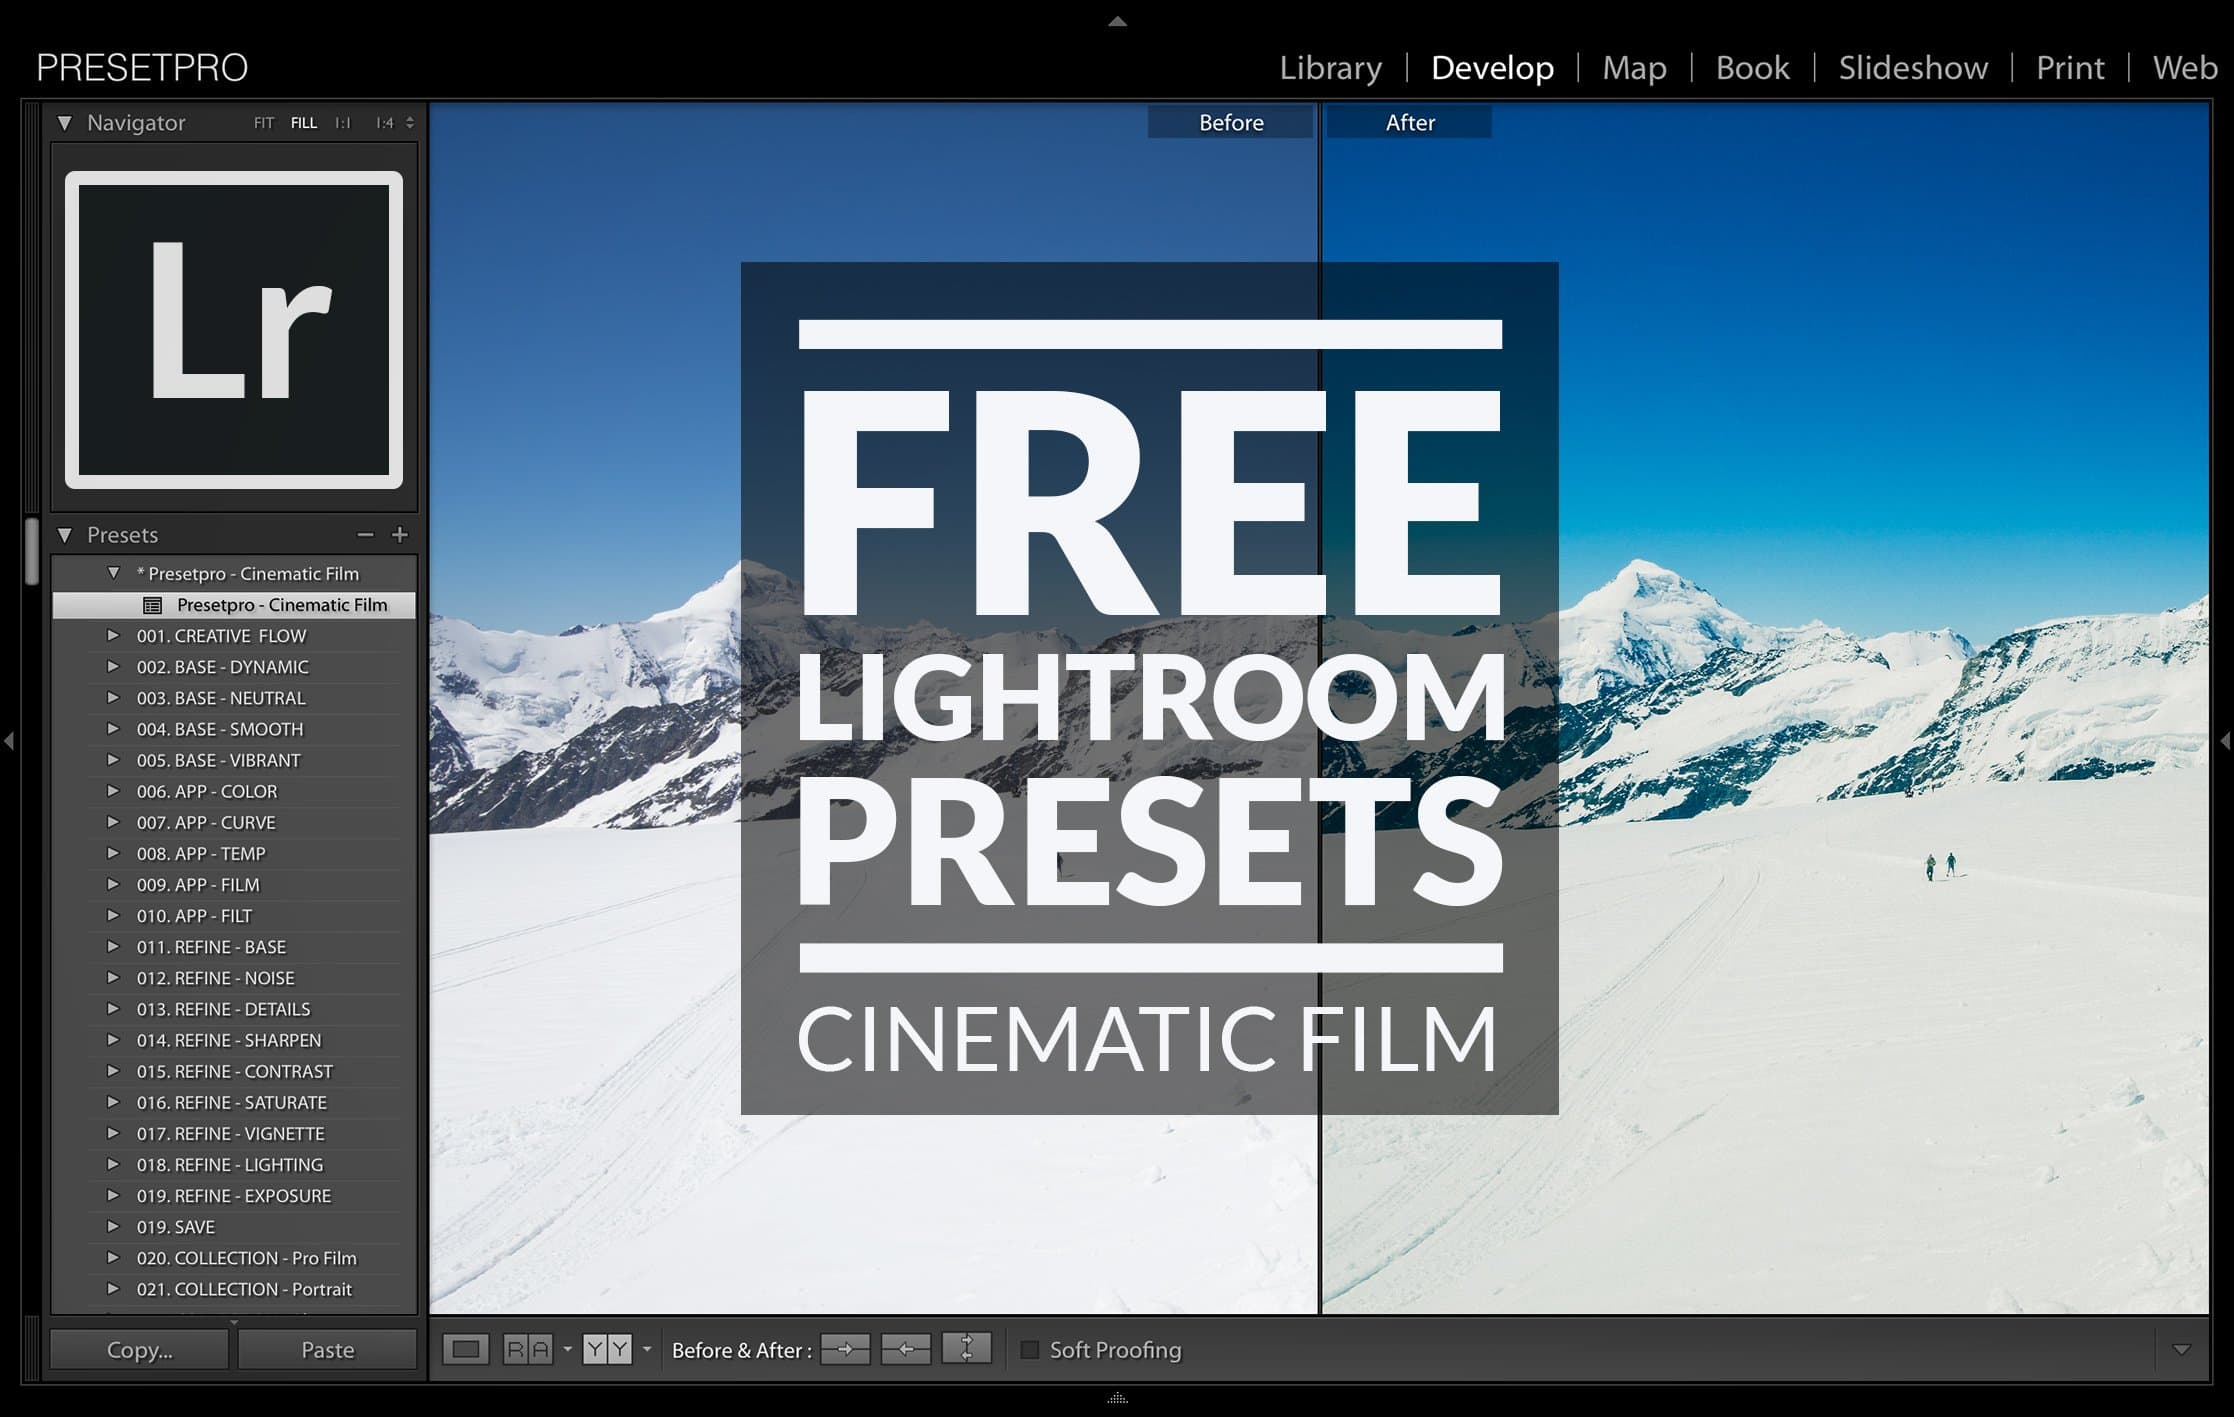The image size is (2234, 1417).
Task: Select 020. COLLECTION - Pro Film row
Action: pos(234,1258)
